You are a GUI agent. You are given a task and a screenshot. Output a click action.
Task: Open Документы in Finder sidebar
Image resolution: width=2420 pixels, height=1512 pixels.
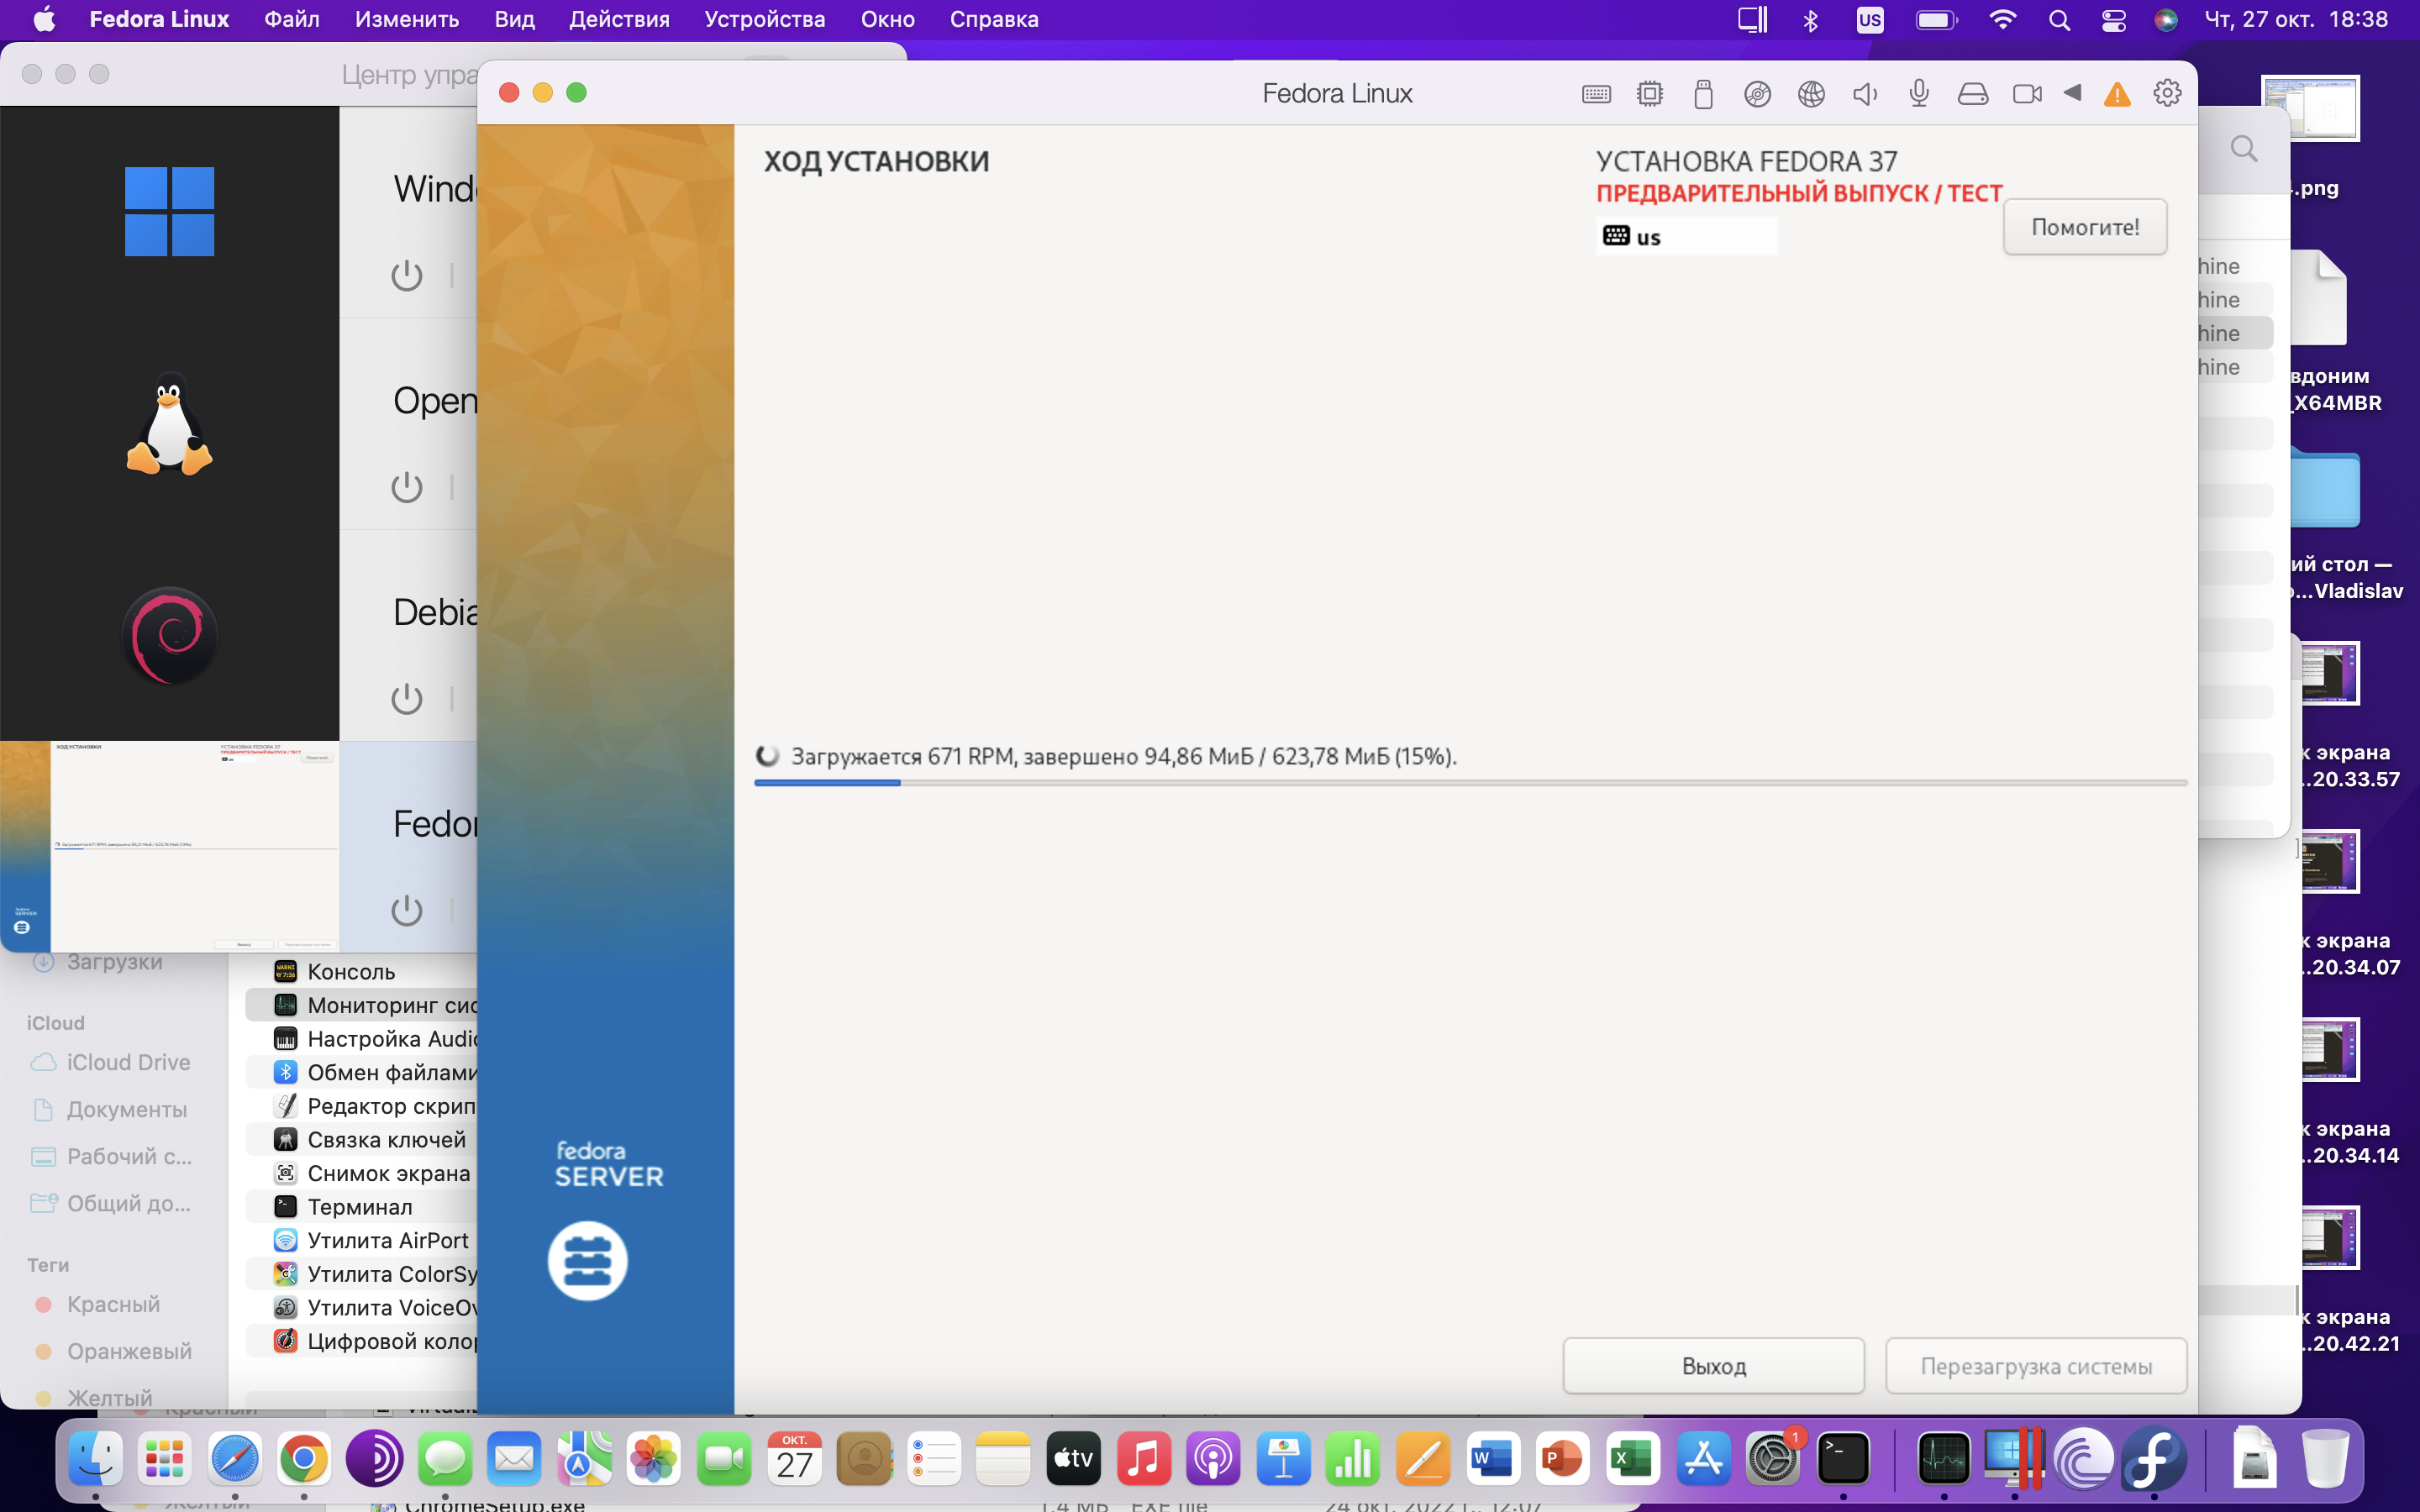(111, 1109)
